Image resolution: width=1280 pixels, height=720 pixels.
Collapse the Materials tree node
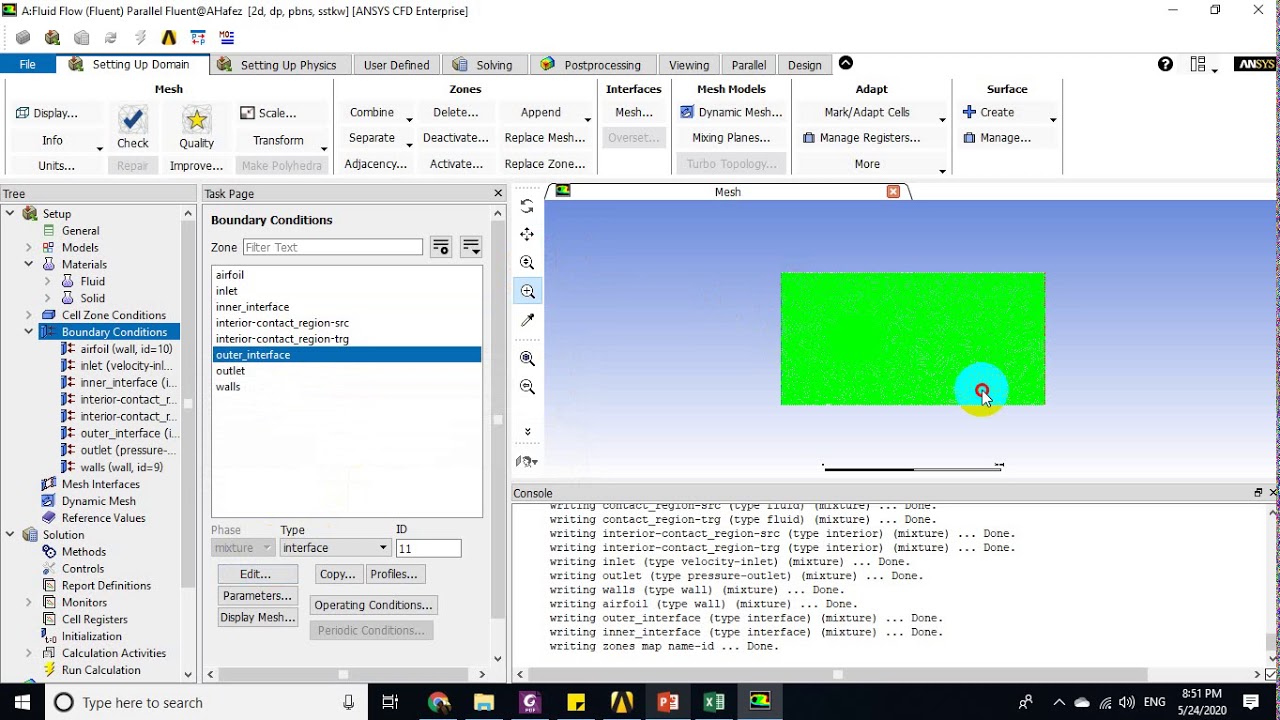click(x=29, y=264)
